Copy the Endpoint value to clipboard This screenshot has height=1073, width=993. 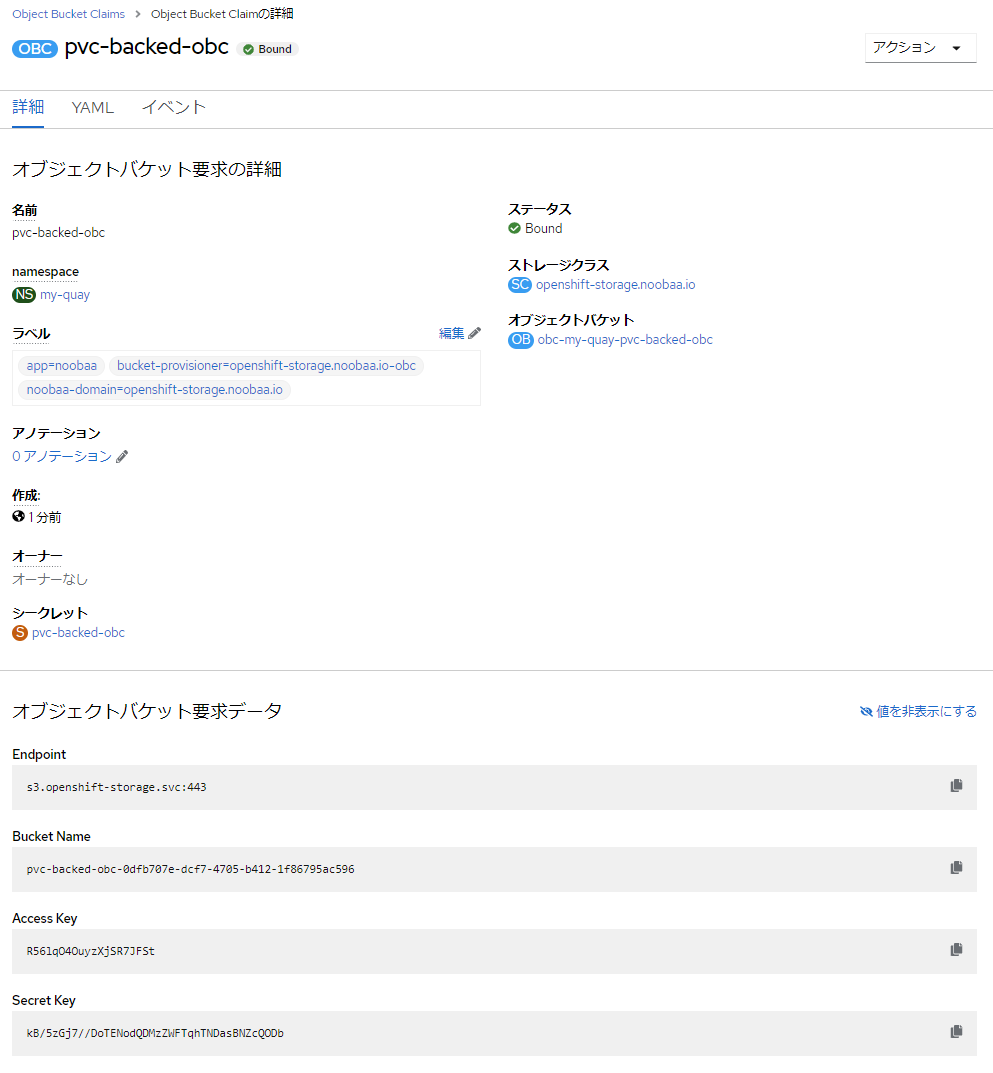click(x=956, y=787)
